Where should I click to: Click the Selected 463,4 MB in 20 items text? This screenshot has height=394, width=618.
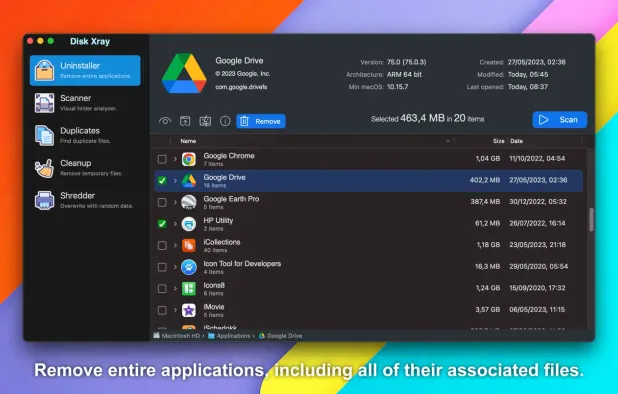[428, 119]
